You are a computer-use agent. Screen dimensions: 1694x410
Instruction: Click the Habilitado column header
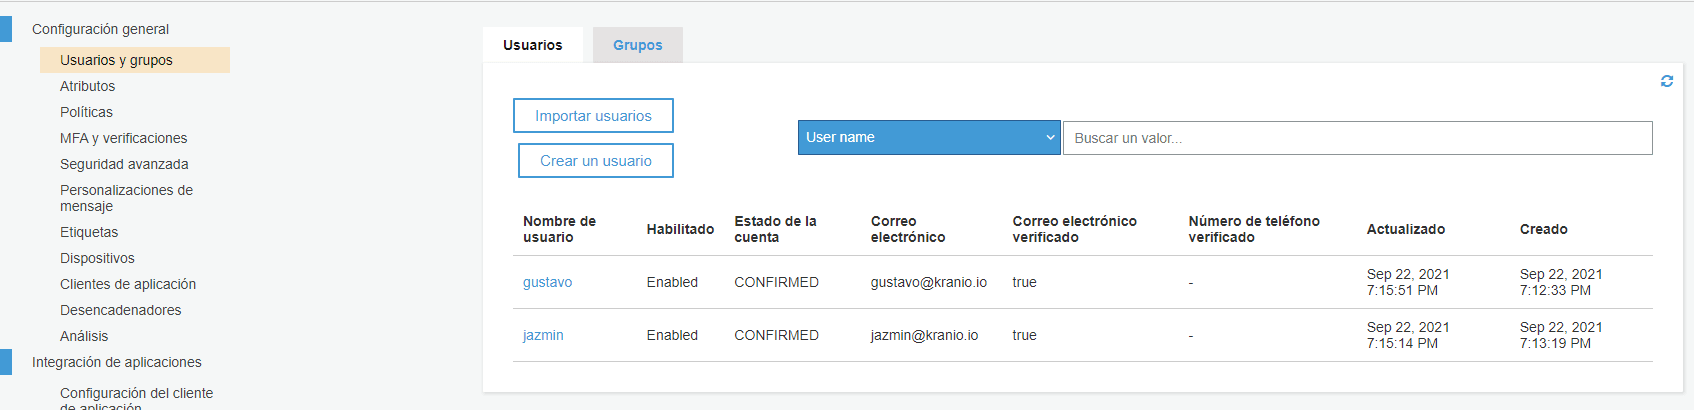[680, 229]
